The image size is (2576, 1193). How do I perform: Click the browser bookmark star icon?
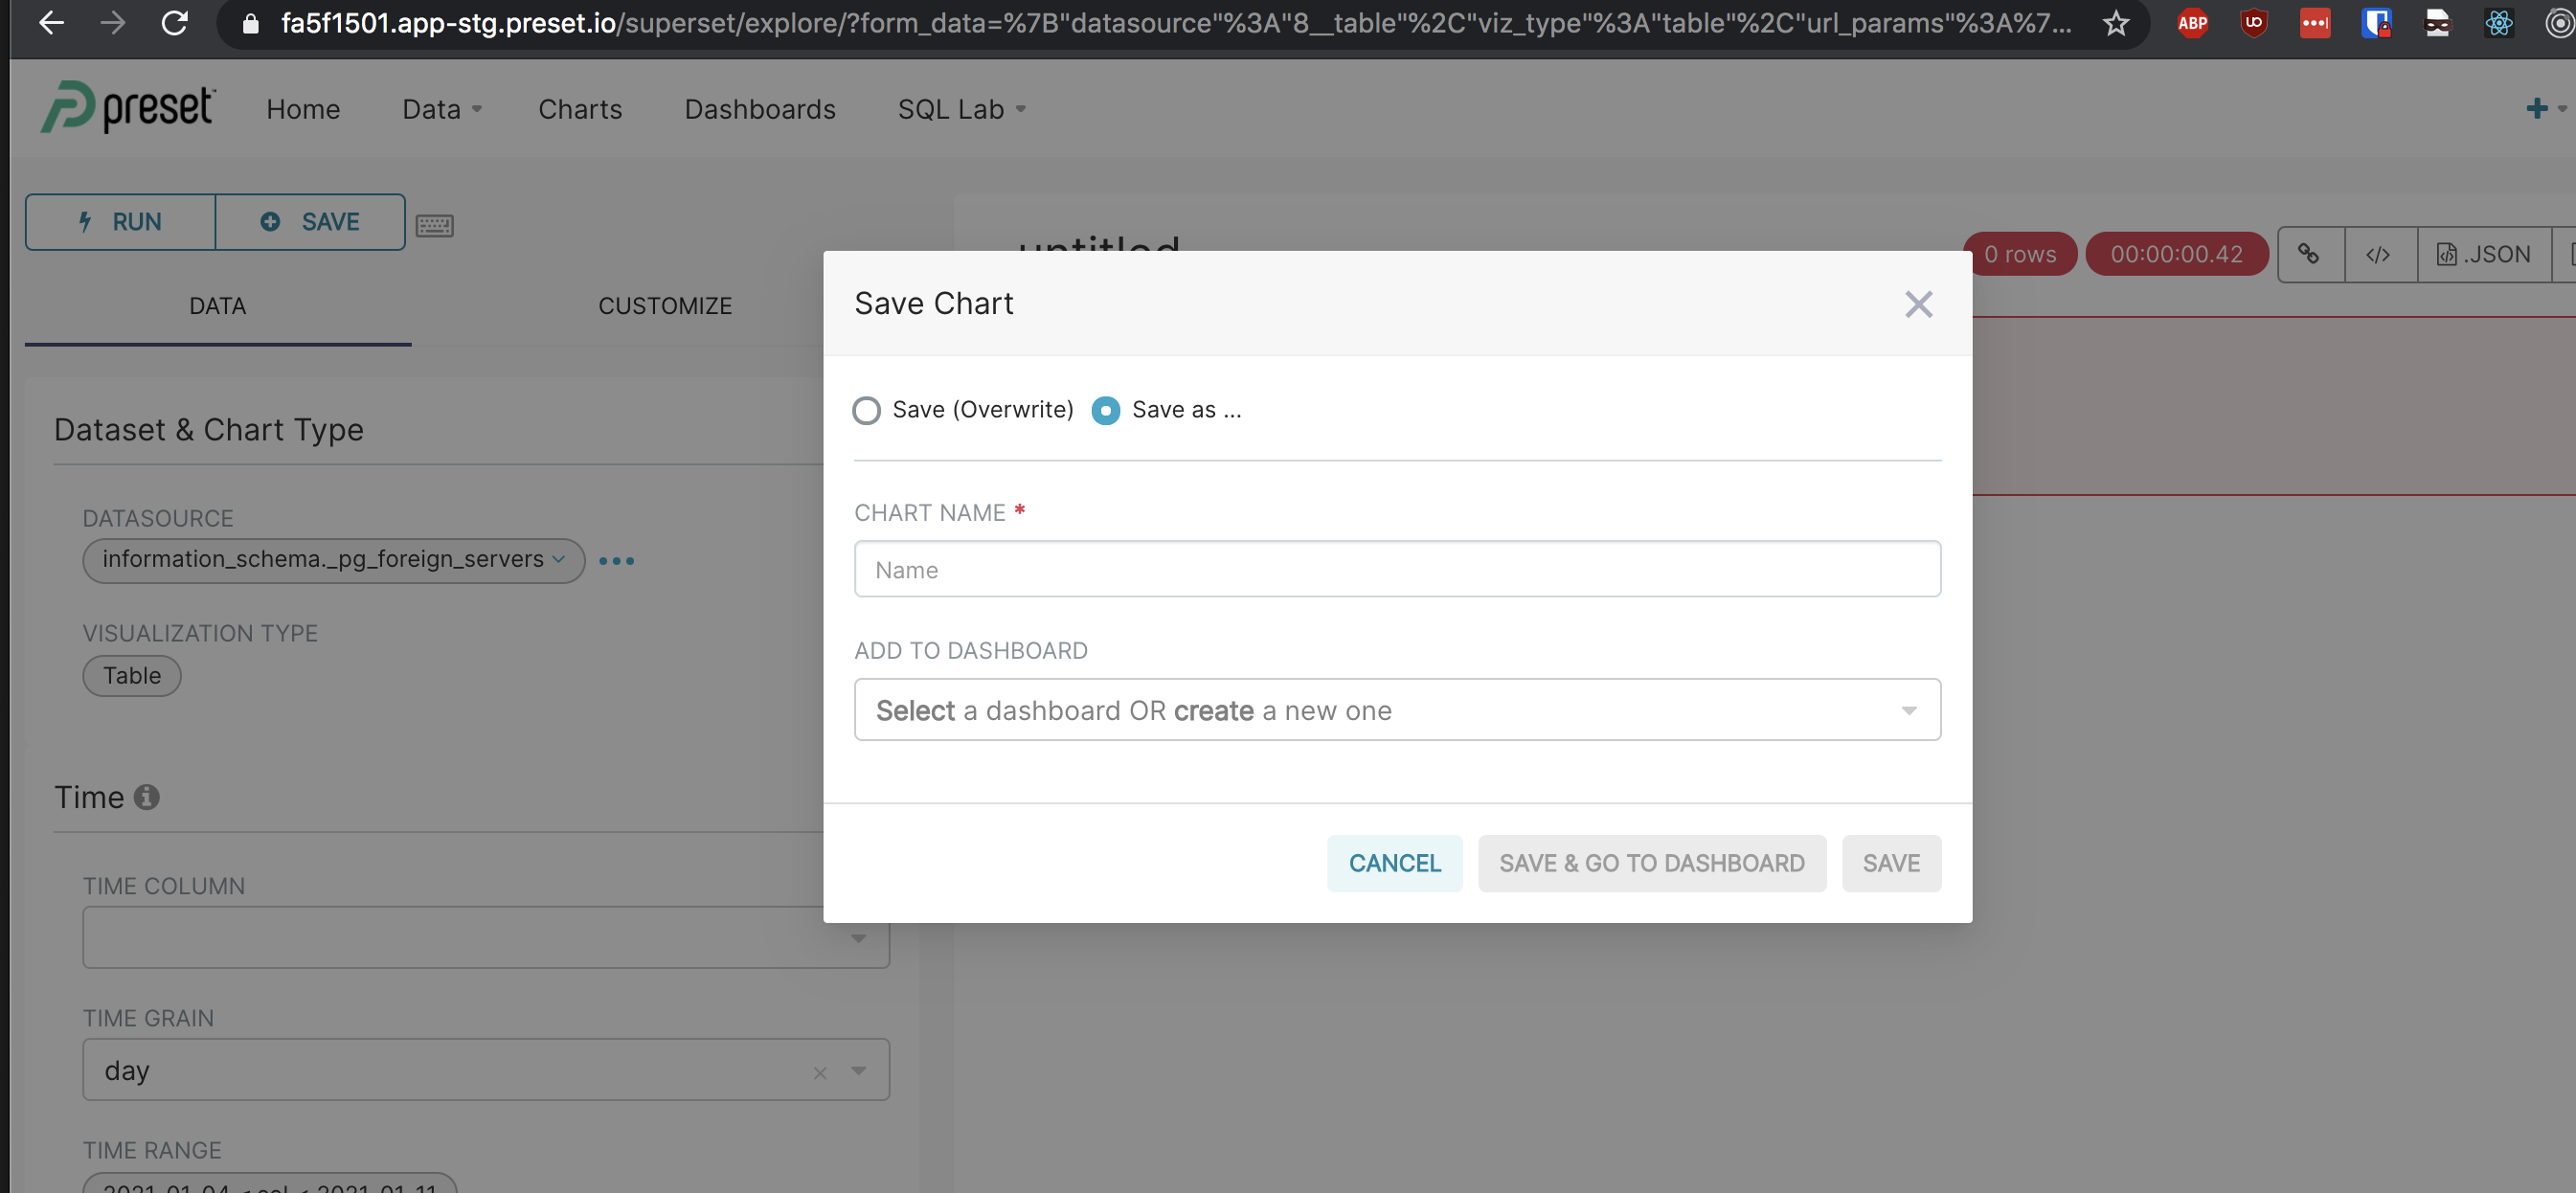[2115, 23]
